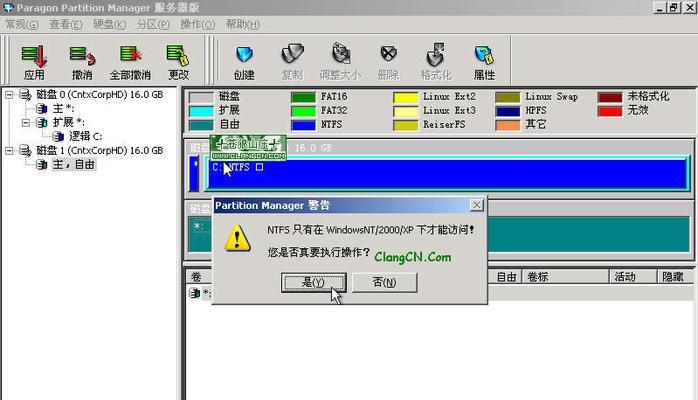Click the FAT32 green legend swatch
Viewport: 698px width, 400px height.
click(x=303, y=111)
